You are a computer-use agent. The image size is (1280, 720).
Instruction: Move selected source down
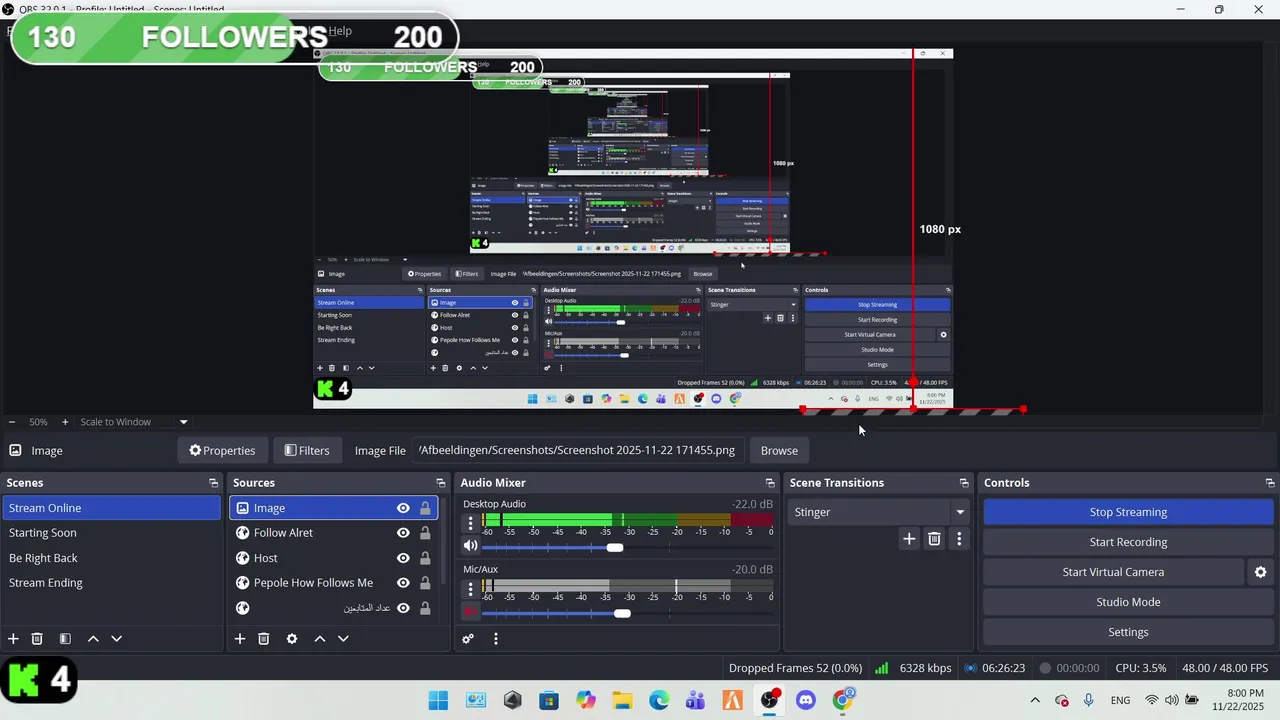click(x=343, y=639)
